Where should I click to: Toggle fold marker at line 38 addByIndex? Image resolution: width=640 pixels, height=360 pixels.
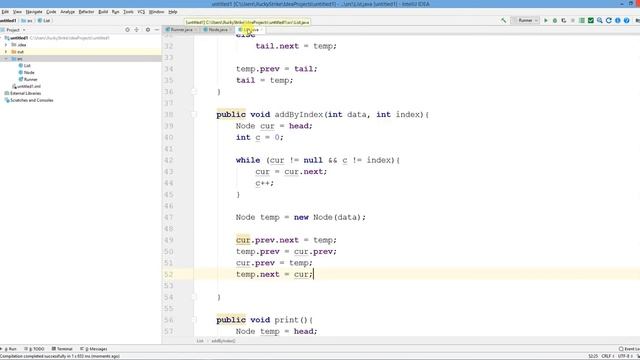pos(194,115)
